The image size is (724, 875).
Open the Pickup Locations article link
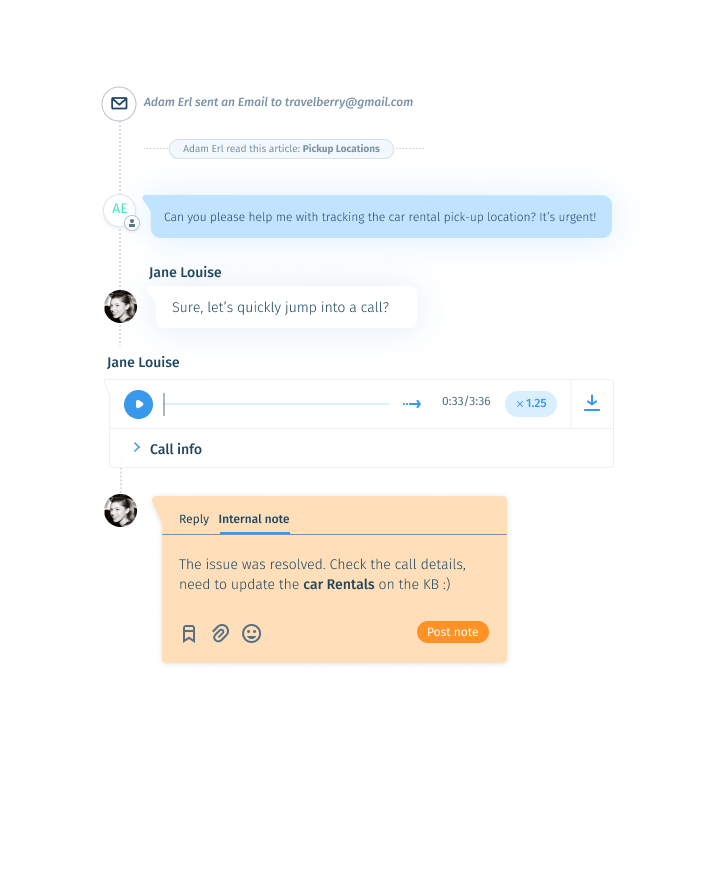341,148
